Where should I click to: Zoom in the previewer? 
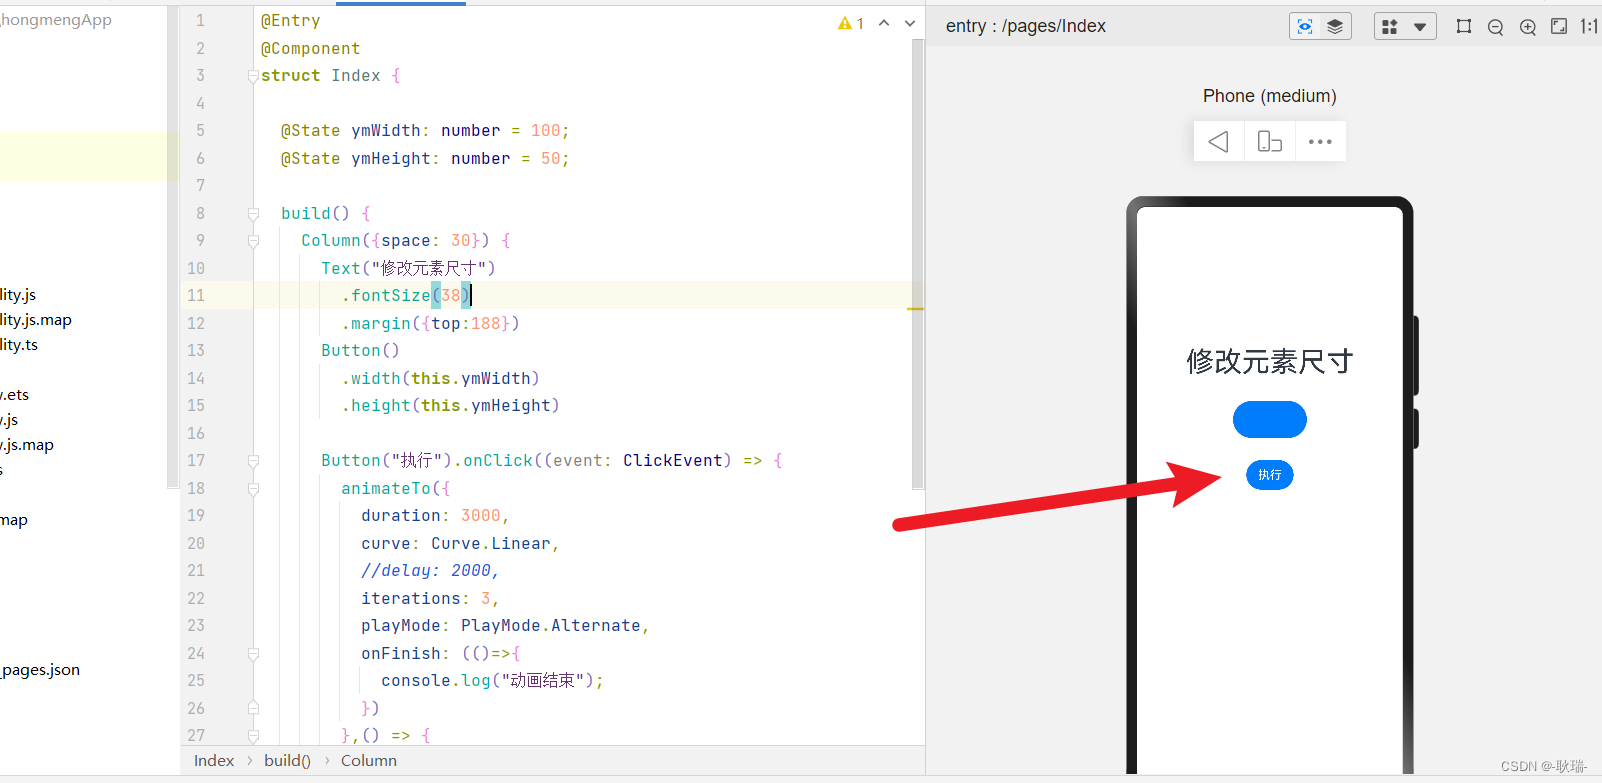pyautogui.click(x=1528, y=27)
